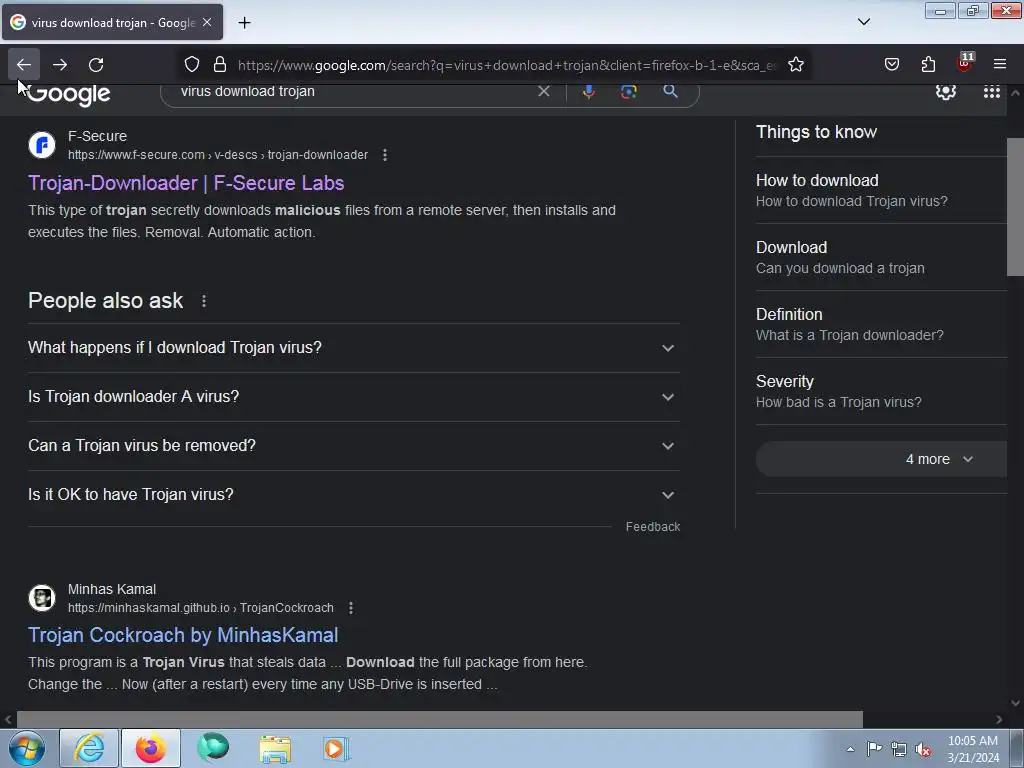Image resolution: width=1024 pixels, height=768 pixels.
Task: Submit search with the magnifying glass icon
Action: click(x=670, y=91)
